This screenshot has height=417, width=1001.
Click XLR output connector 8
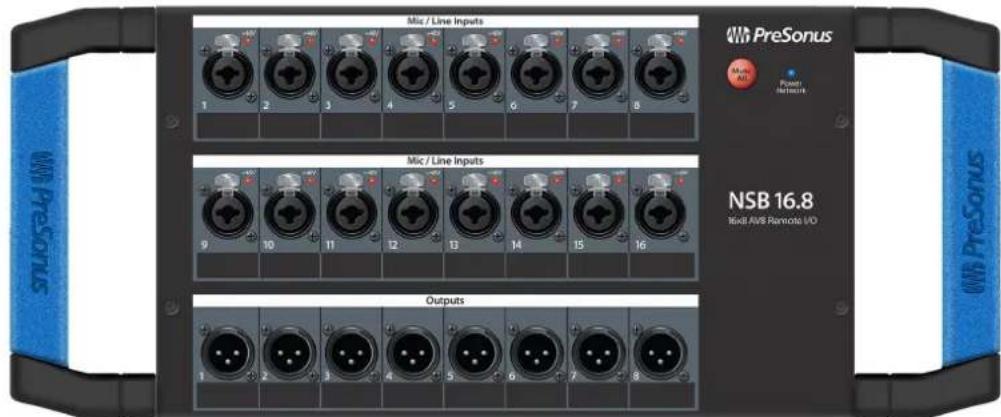click(x=660, y=352)
